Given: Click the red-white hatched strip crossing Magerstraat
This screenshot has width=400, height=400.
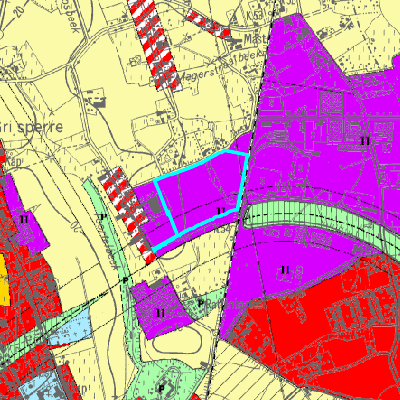Looking at the screenshot, I should pyautogui.click(x=156, y=45).
